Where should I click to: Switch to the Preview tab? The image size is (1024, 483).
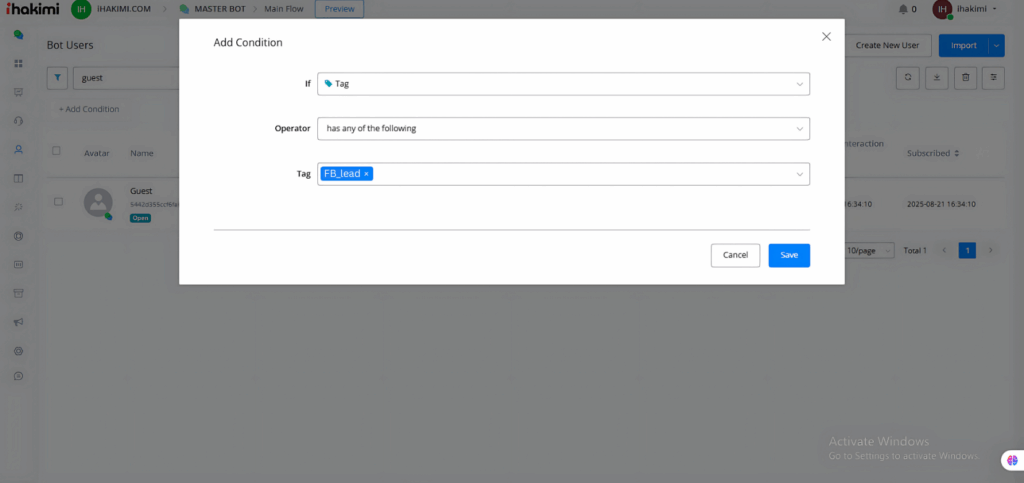[339, 9]
